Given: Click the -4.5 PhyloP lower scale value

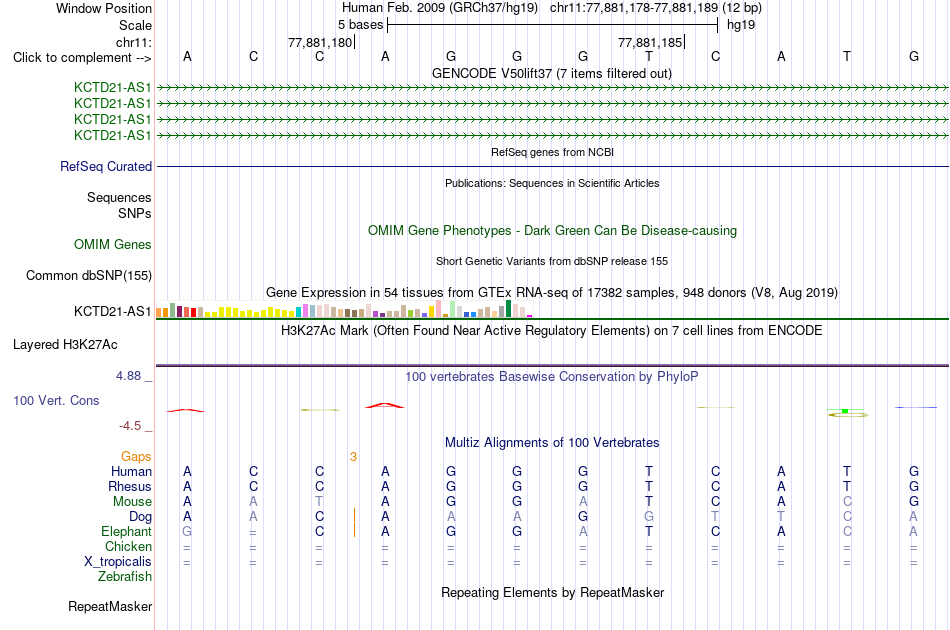Looking at the screenshot, I should (130, 426).
